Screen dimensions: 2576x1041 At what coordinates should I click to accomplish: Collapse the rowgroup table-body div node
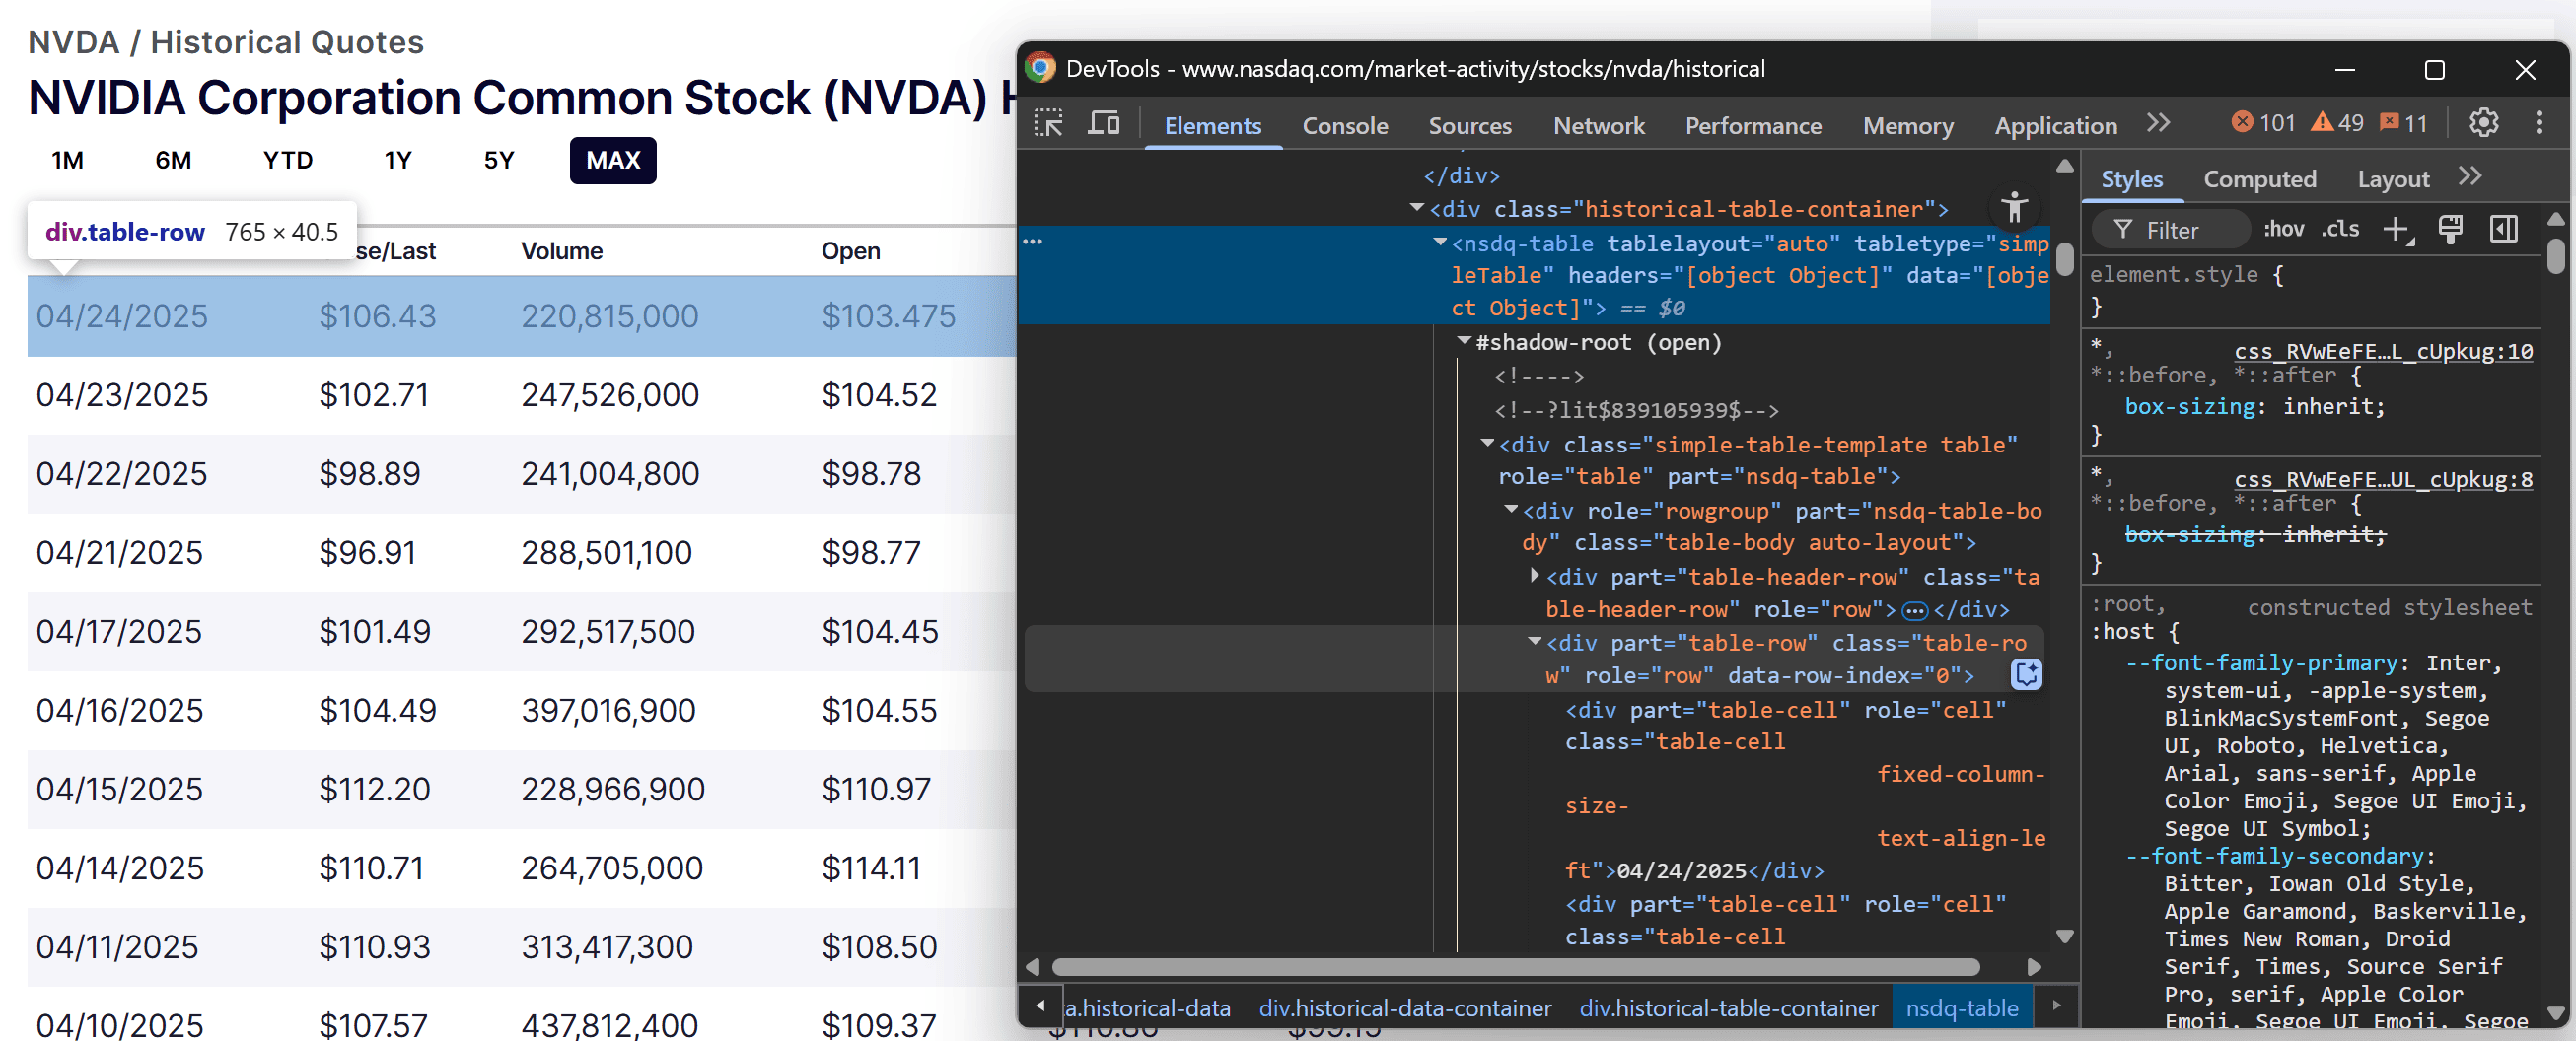click(1511, 509)
